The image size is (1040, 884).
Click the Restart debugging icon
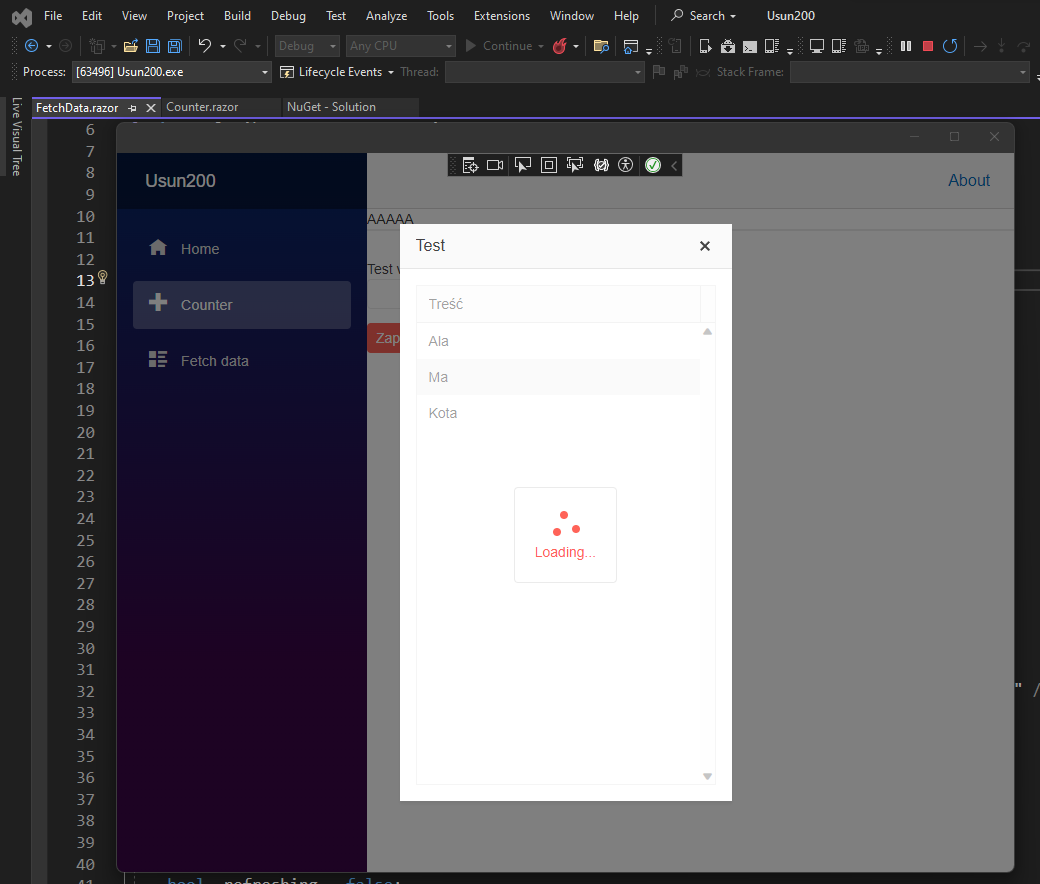click(x=950, y=46)
